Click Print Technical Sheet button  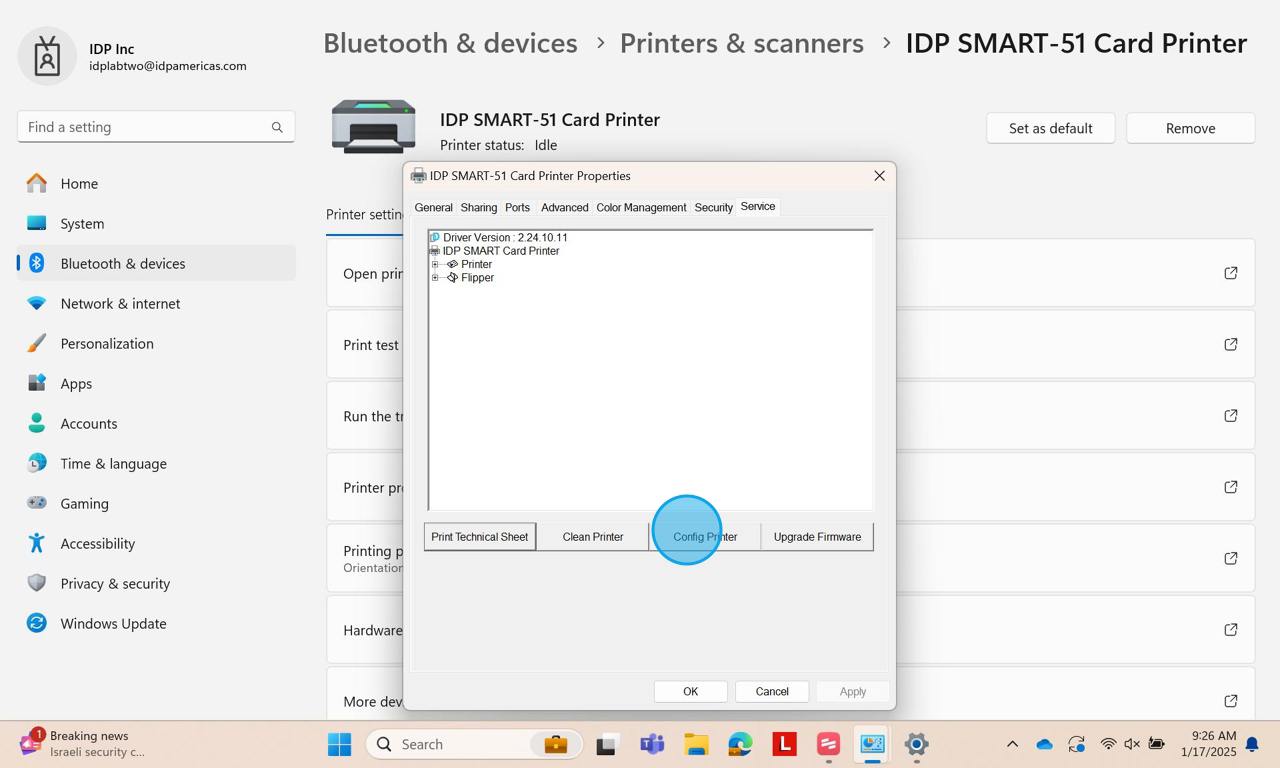point(480,537)
